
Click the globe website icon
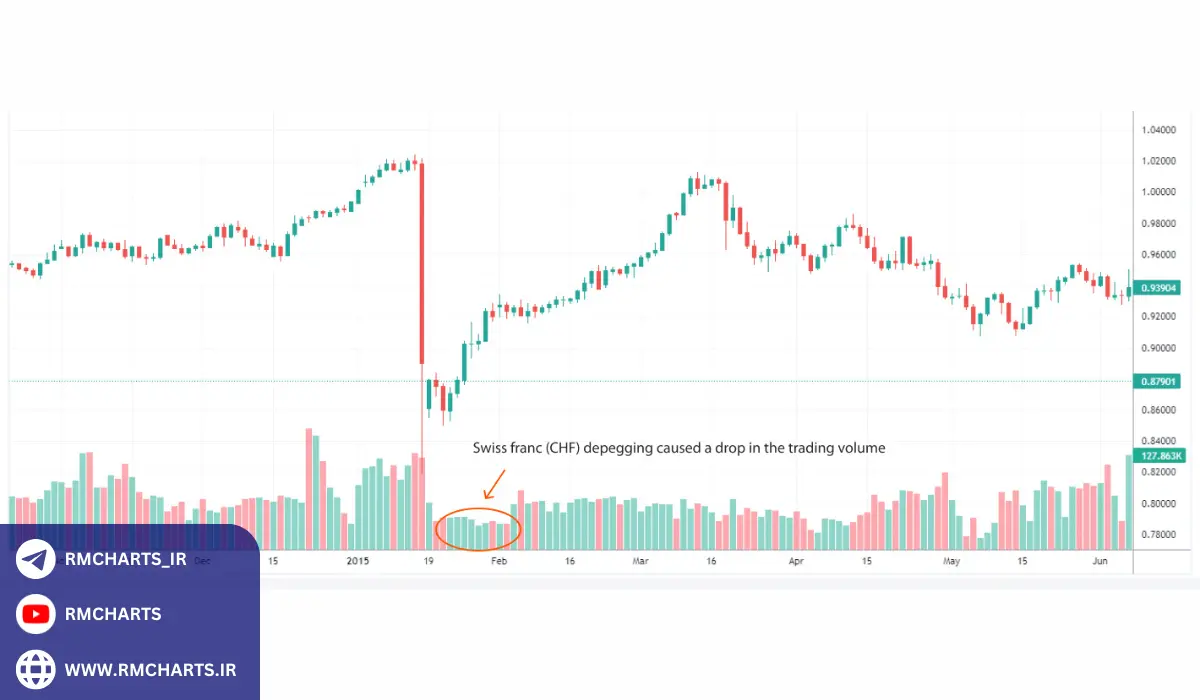[x=36, y=669]
